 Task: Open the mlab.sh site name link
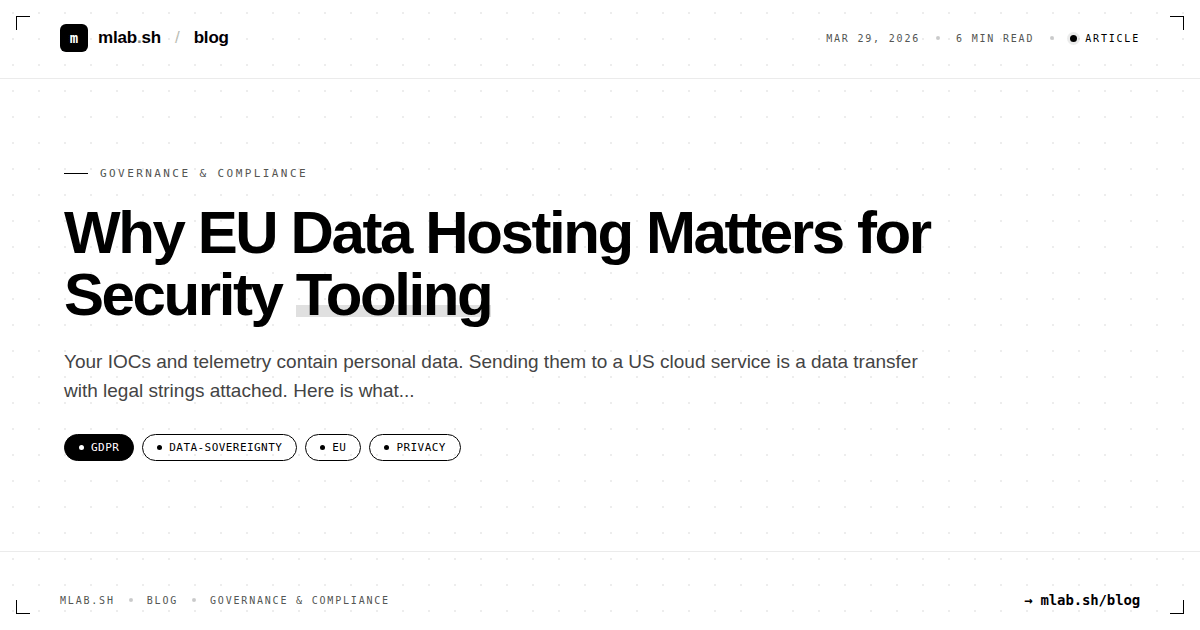click(x=129, y=38)
